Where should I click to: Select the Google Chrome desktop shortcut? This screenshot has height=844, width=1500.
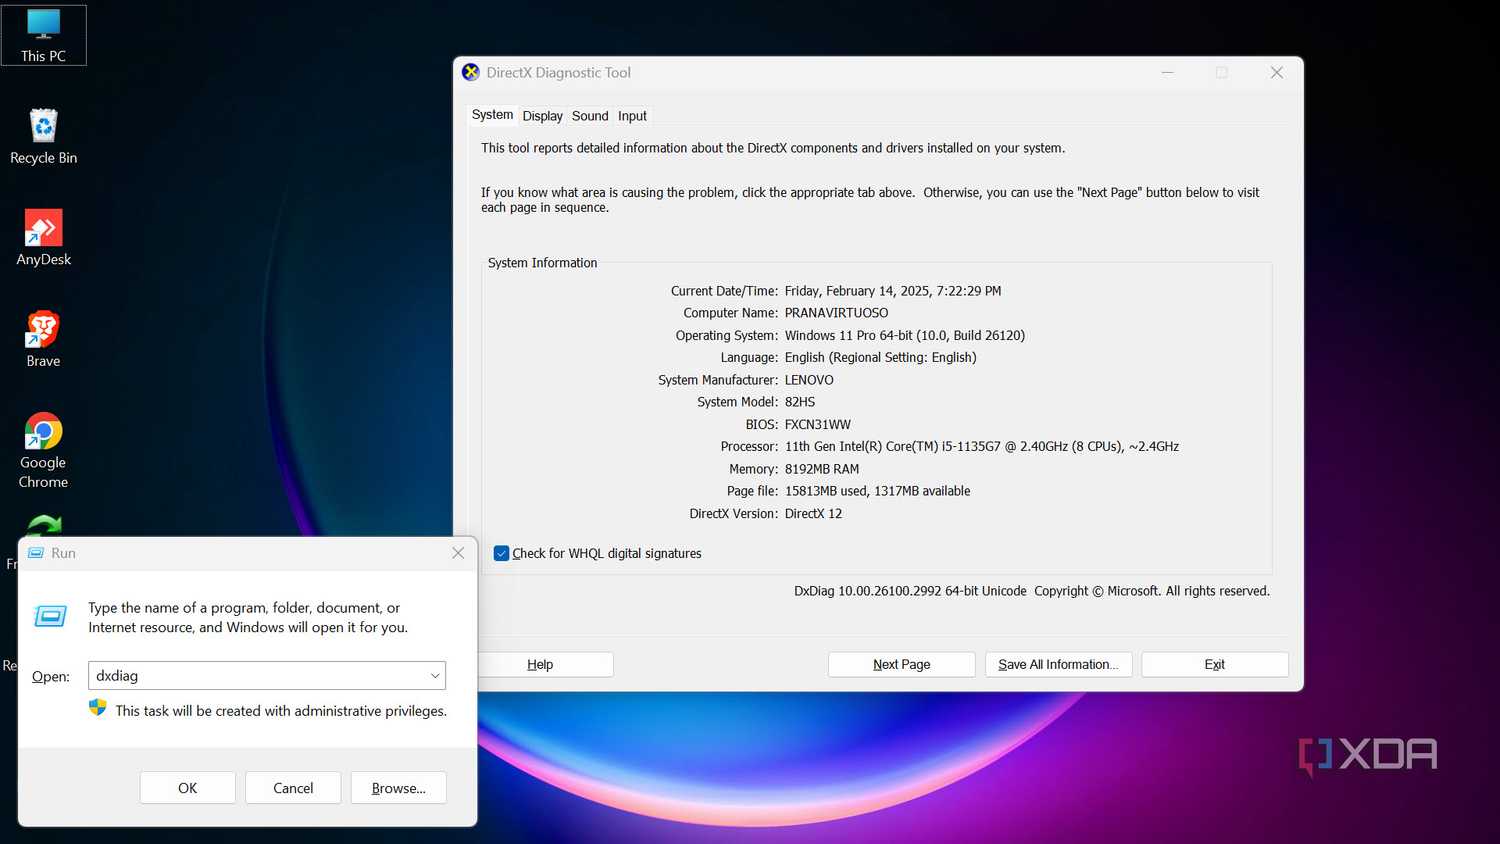tap(43, 451)
